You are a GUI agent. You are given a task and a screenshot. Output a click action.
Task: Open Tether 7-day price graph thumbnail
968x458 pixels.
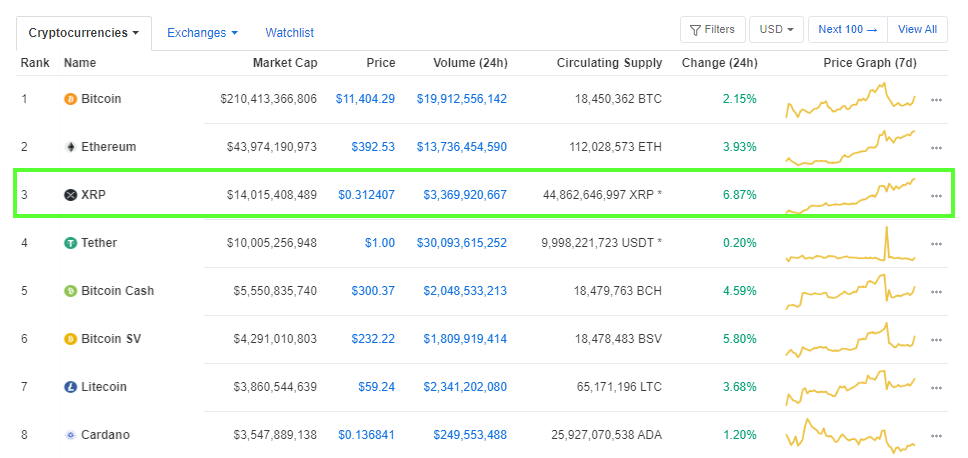[x=851, y=244]
